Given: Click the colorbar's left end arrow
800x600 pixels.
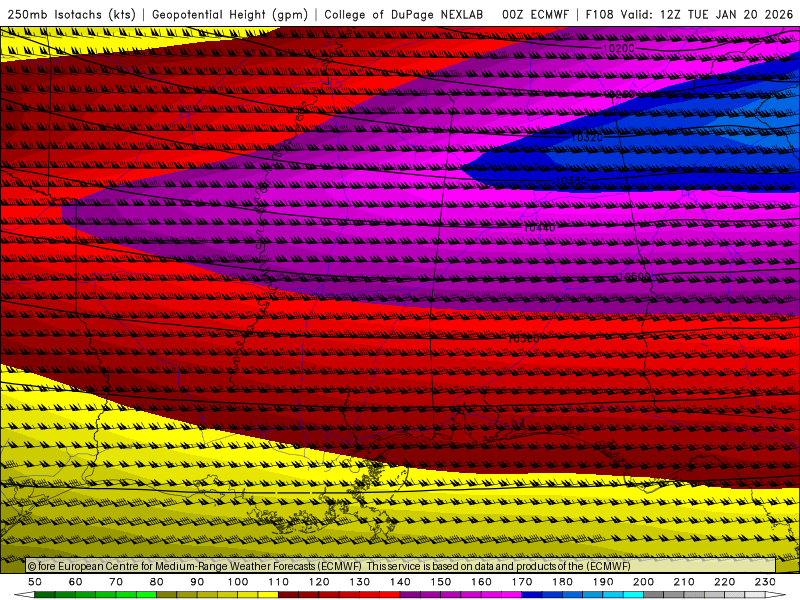Looking at the screenshot, I should 24,595.
